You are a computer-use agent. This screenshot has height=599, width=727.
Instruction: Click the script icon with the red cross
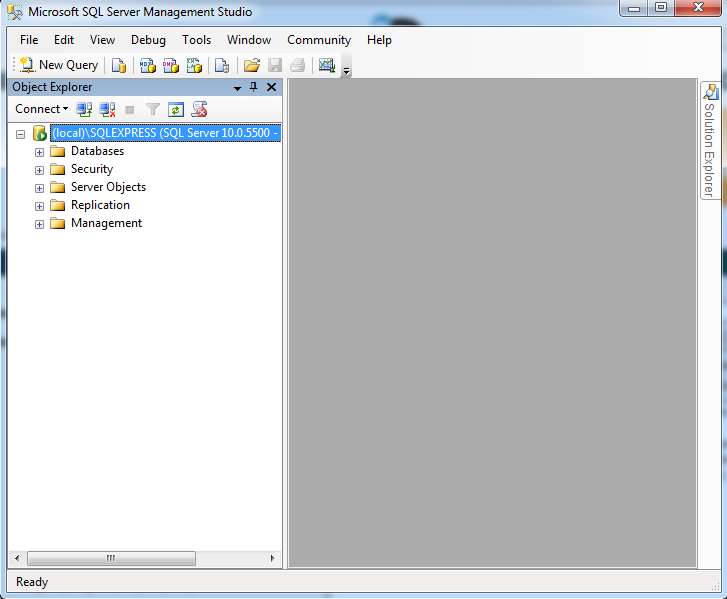199,109
